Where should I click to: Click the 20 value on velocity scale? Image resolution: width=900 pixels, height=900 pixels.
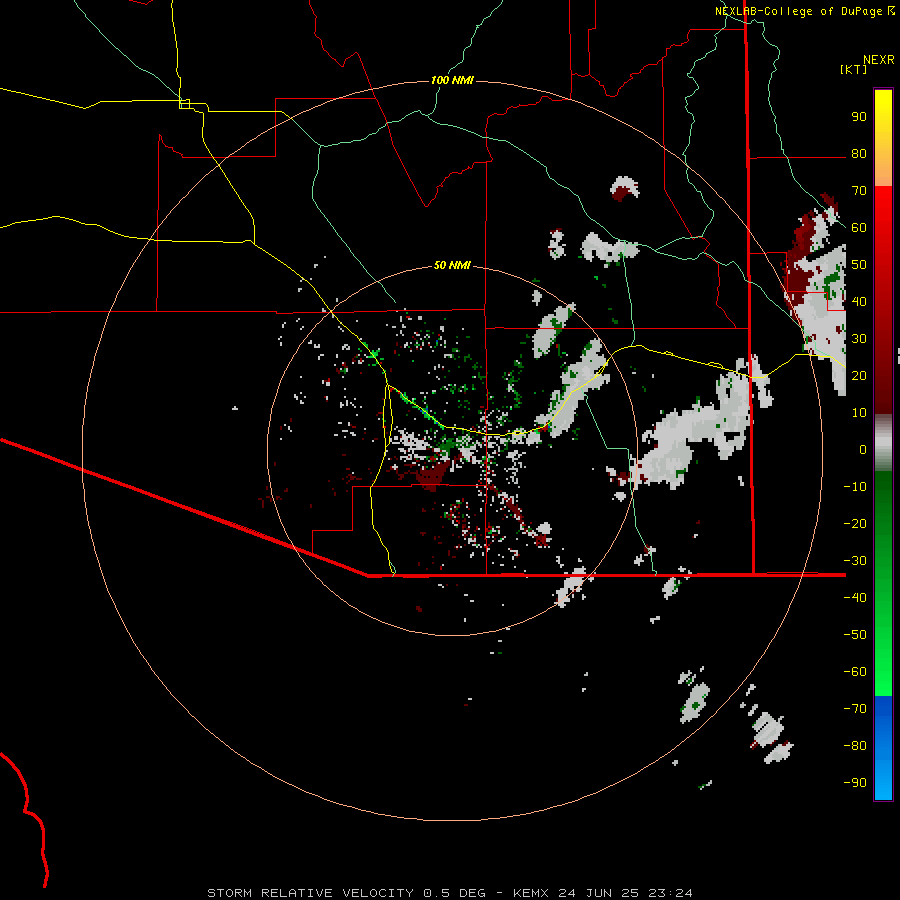coord(859,375)
